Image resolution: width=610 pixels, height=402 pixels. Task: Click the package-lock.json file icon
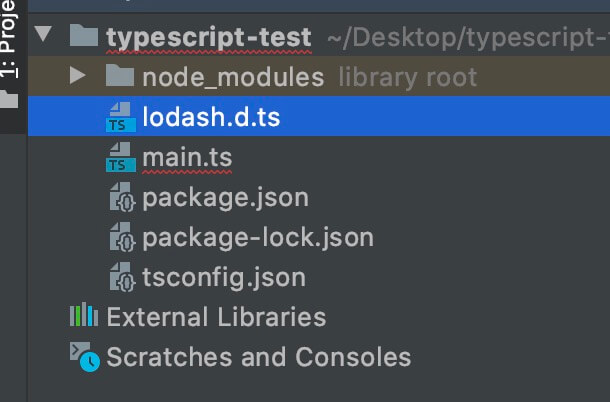point(121,238)
